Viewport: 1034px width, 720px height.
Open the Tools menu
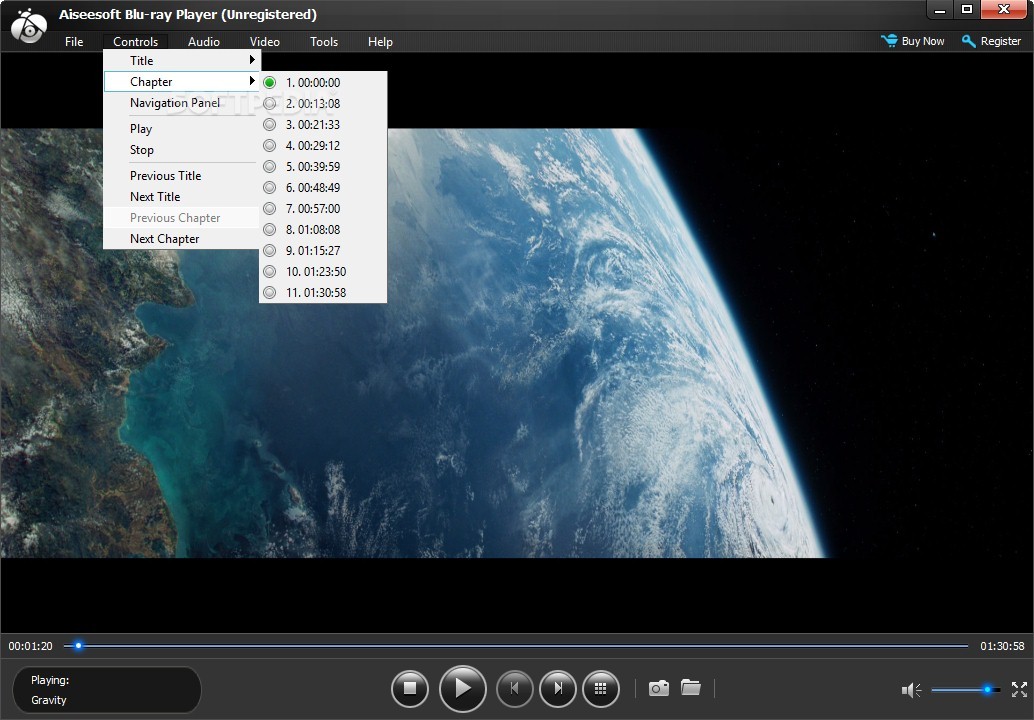click(x=324, y=42)
